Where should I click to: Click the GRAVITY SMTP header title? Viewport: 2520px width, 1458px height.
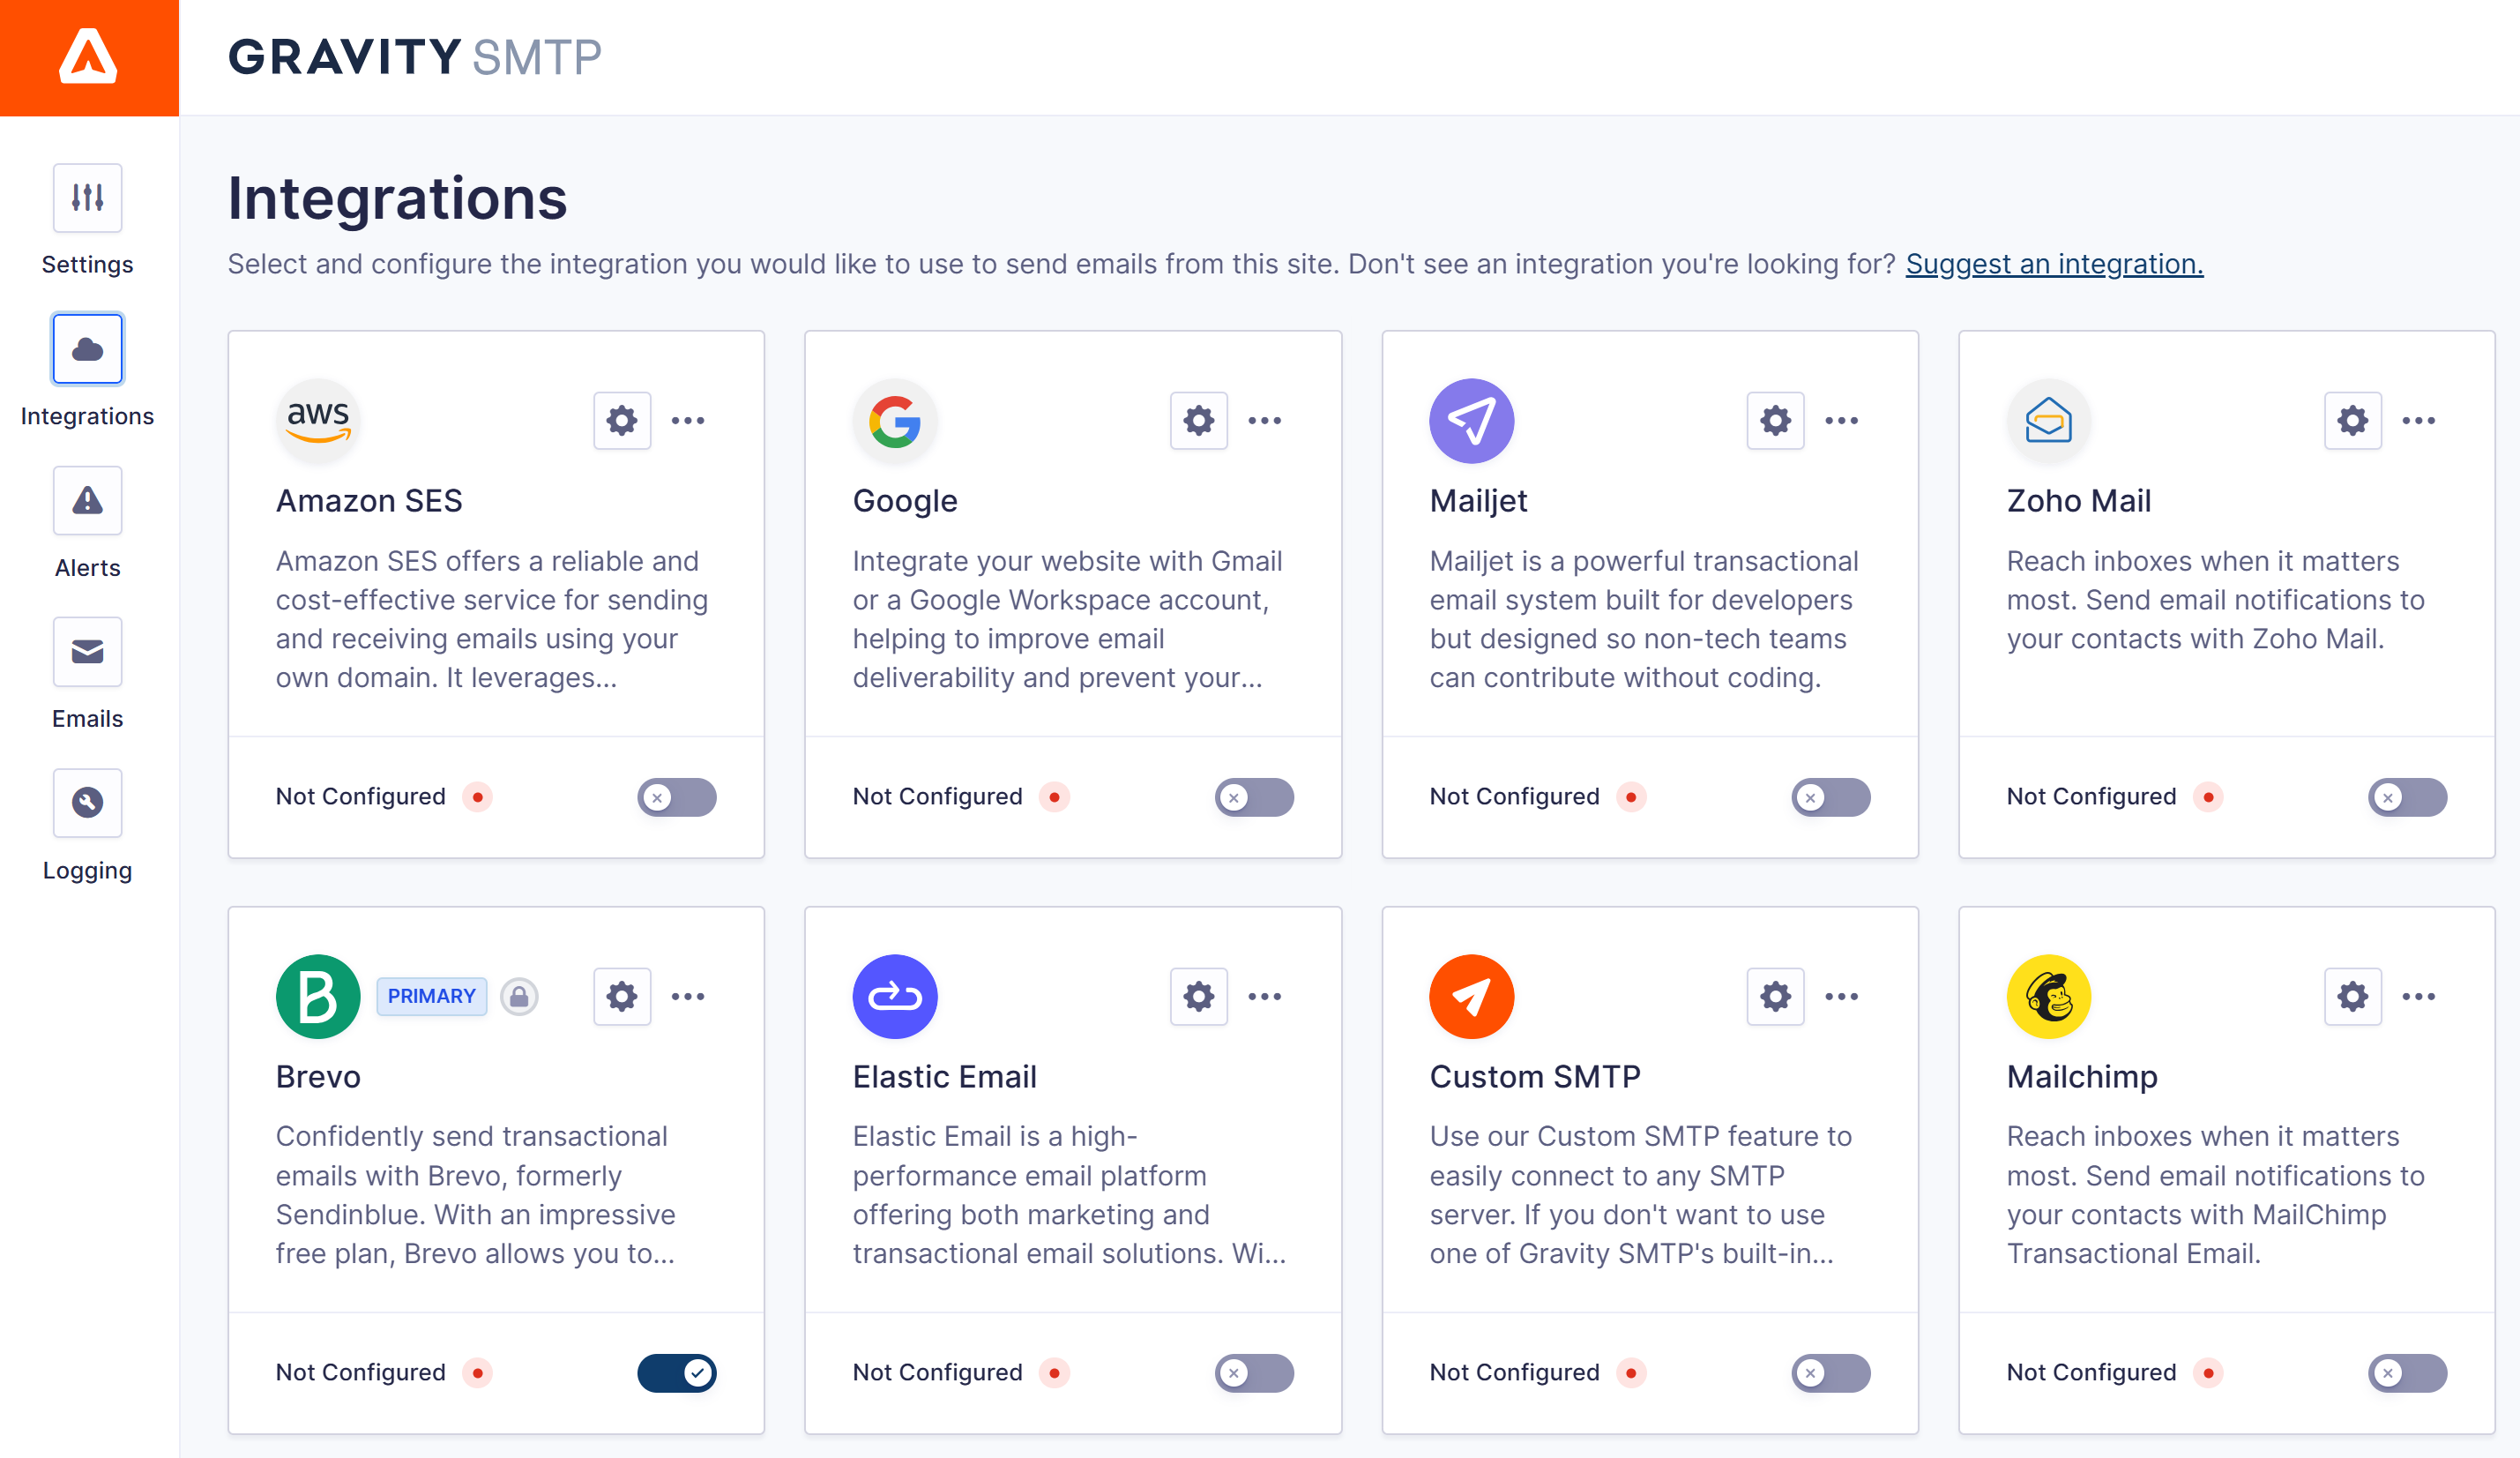click(x=415, y=57)
